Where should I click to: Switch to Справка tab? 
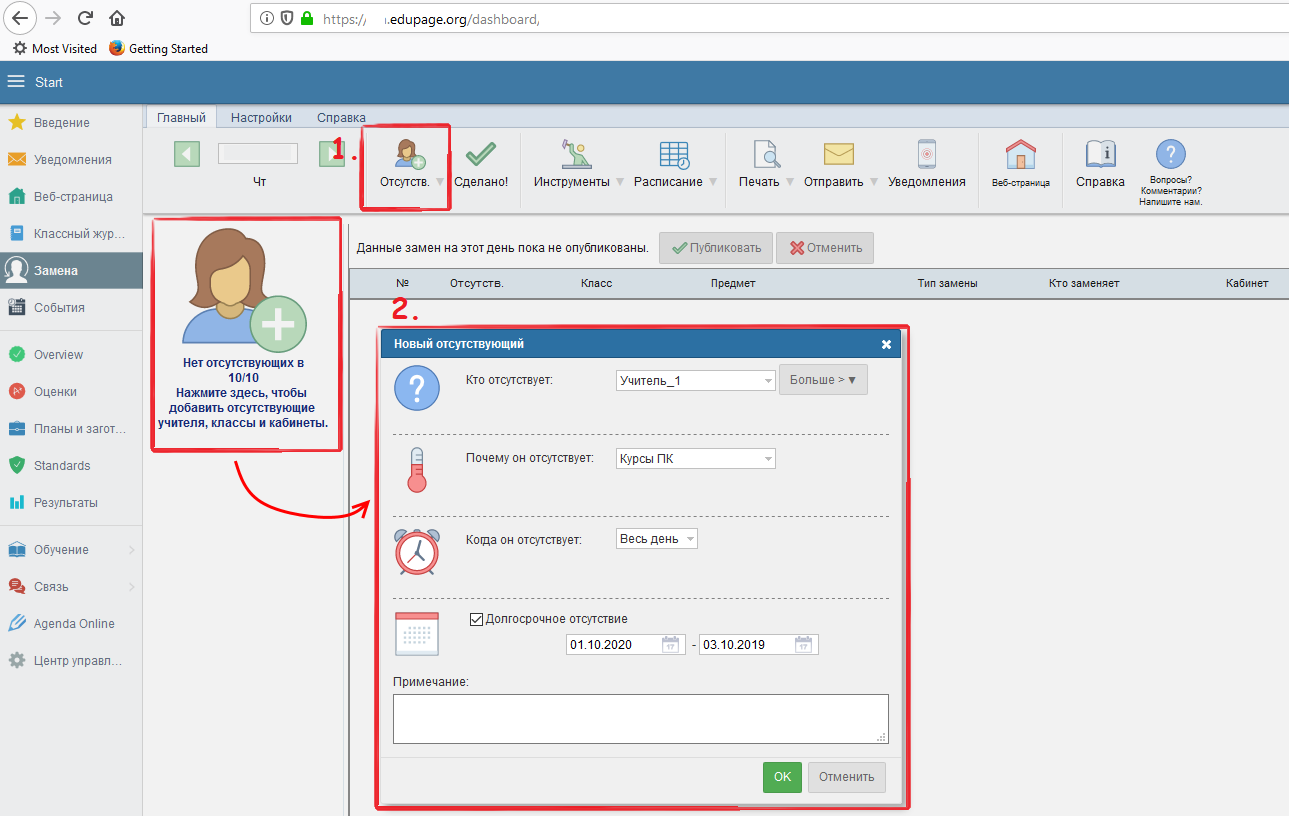pos(341,117)
